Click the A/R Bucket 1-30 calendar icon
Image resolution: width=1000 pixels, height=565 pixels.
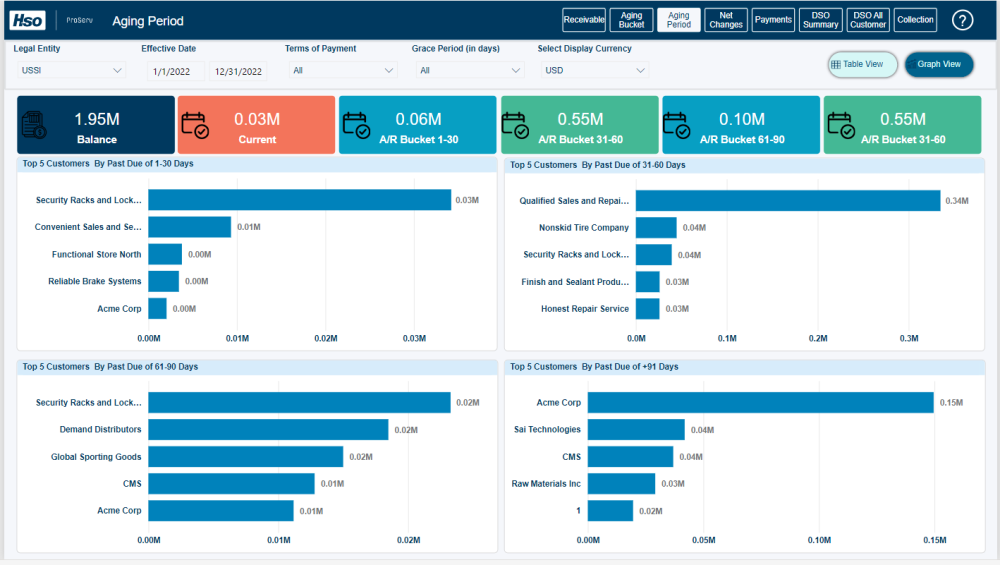(357, 125)
